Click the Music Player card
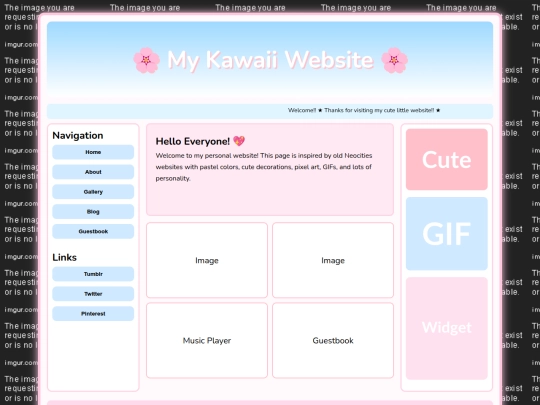This screenshot has width=540, height=405. [x=207, y=341]
